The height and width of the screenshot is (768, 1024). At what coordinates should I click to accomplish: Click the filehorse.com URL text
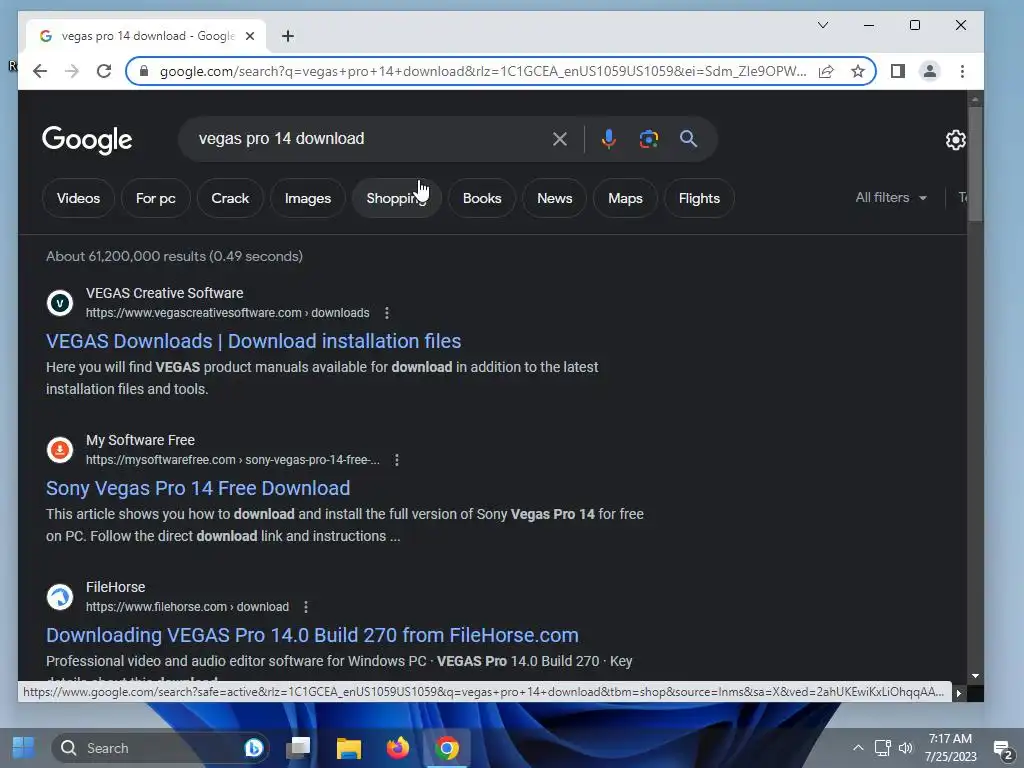187,607
